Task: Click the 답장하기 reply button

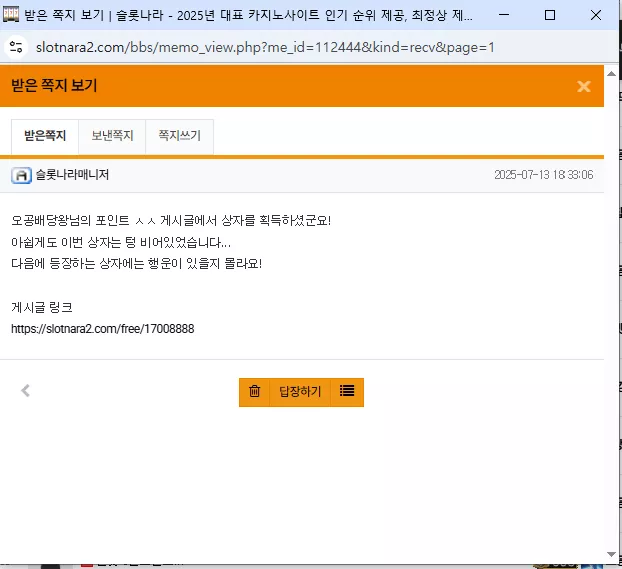Action: point(300,392)
